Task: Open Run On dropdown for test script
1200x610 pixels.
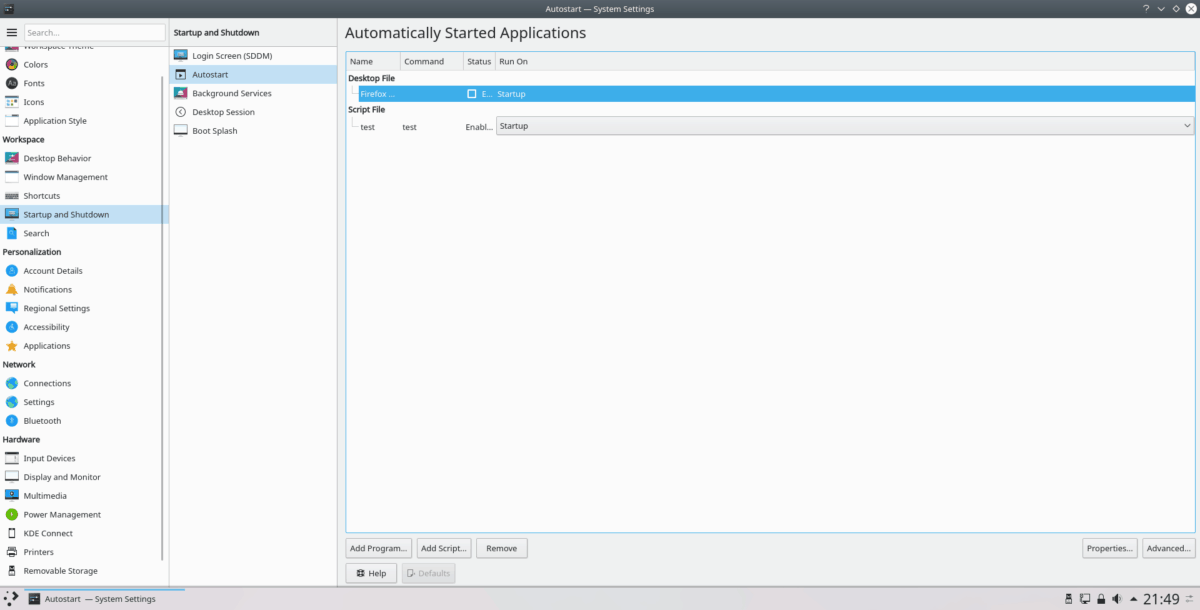Action: point(845,126)
